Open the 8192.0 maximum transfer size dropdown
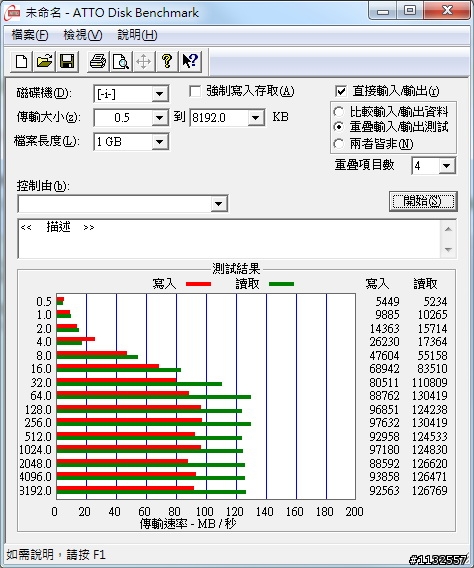Image resolution: width=474 pixels, height=568 pixels. [x=256, y=118]
